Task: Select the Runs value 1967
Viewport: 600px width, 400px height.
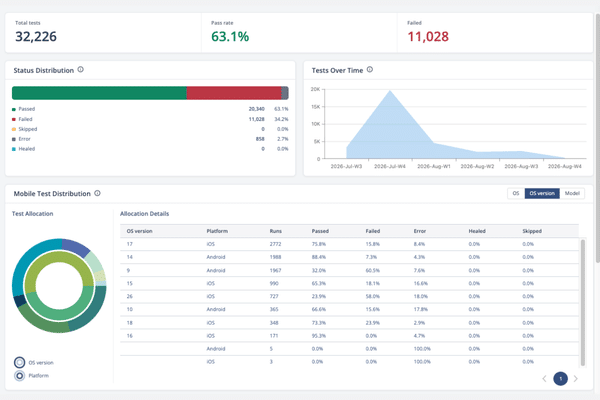Action: 275,271
